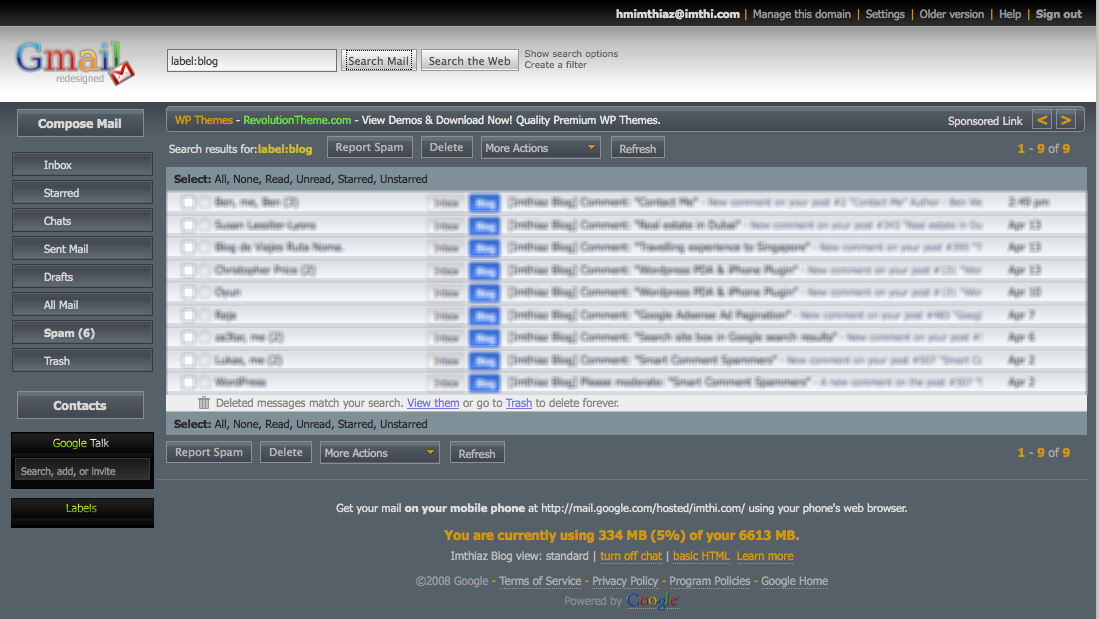
Task: Click Sign out
Action: pos(1058,14)
